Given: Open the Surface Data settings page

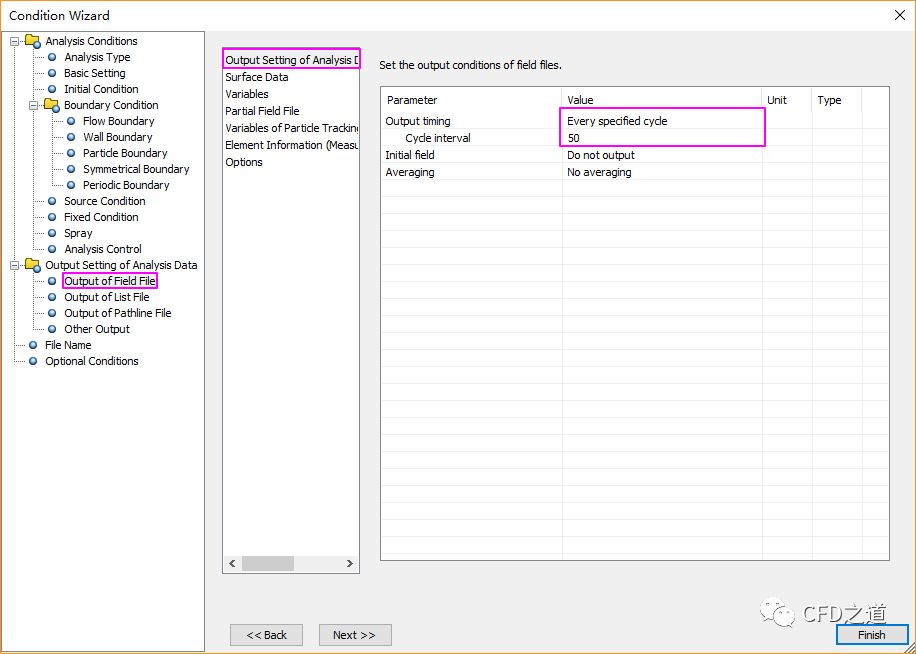Looking at the screenshot, I should click(x=256, y=77).
